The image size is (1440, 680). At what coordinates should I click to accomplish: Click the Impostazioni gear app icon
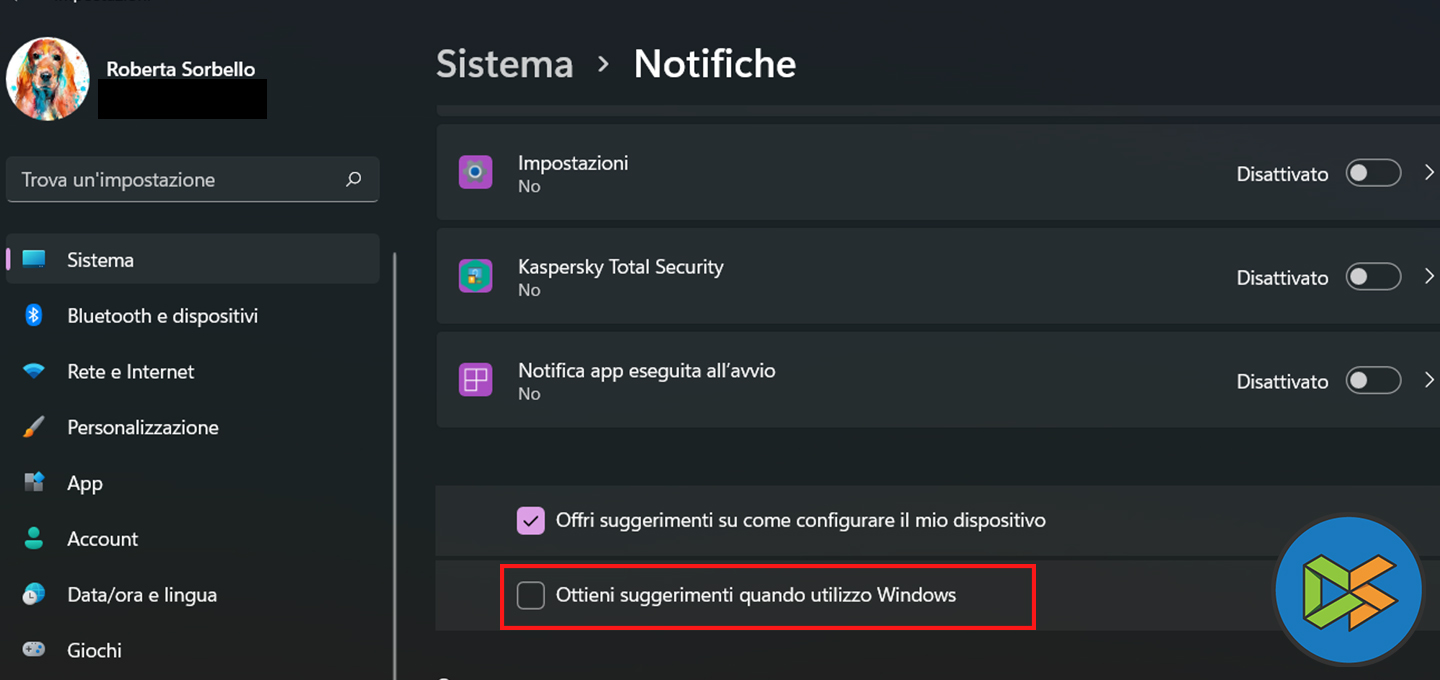pyautogui.click(x=475, y=173)
